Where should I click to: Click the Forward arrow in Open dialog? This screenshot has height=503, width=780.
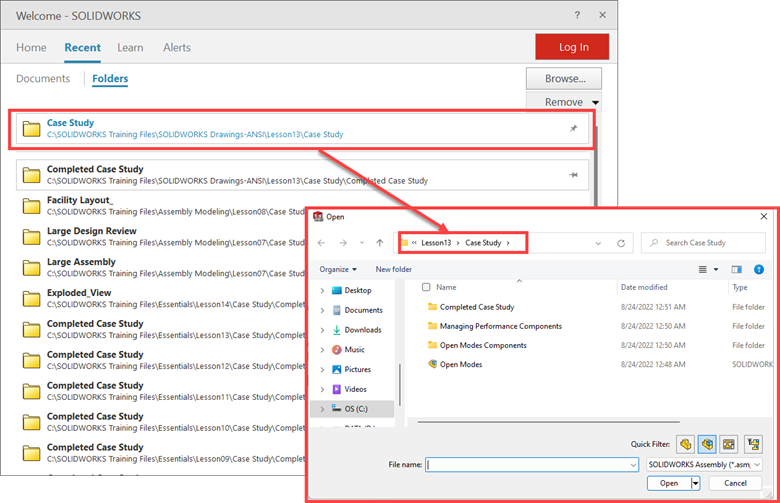[x=343, y=243]
